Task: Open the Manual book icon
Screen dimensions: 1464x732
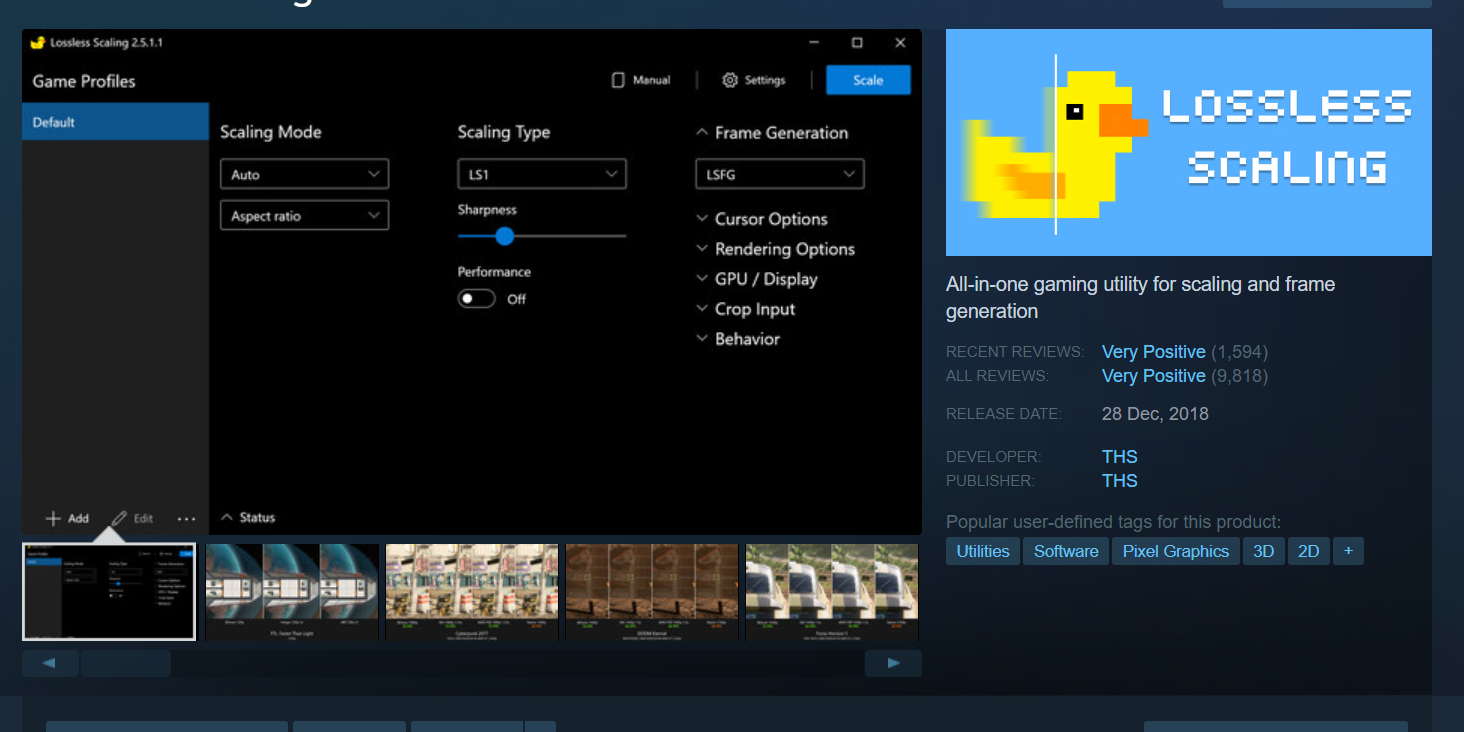Action: (x=618, y=80)
